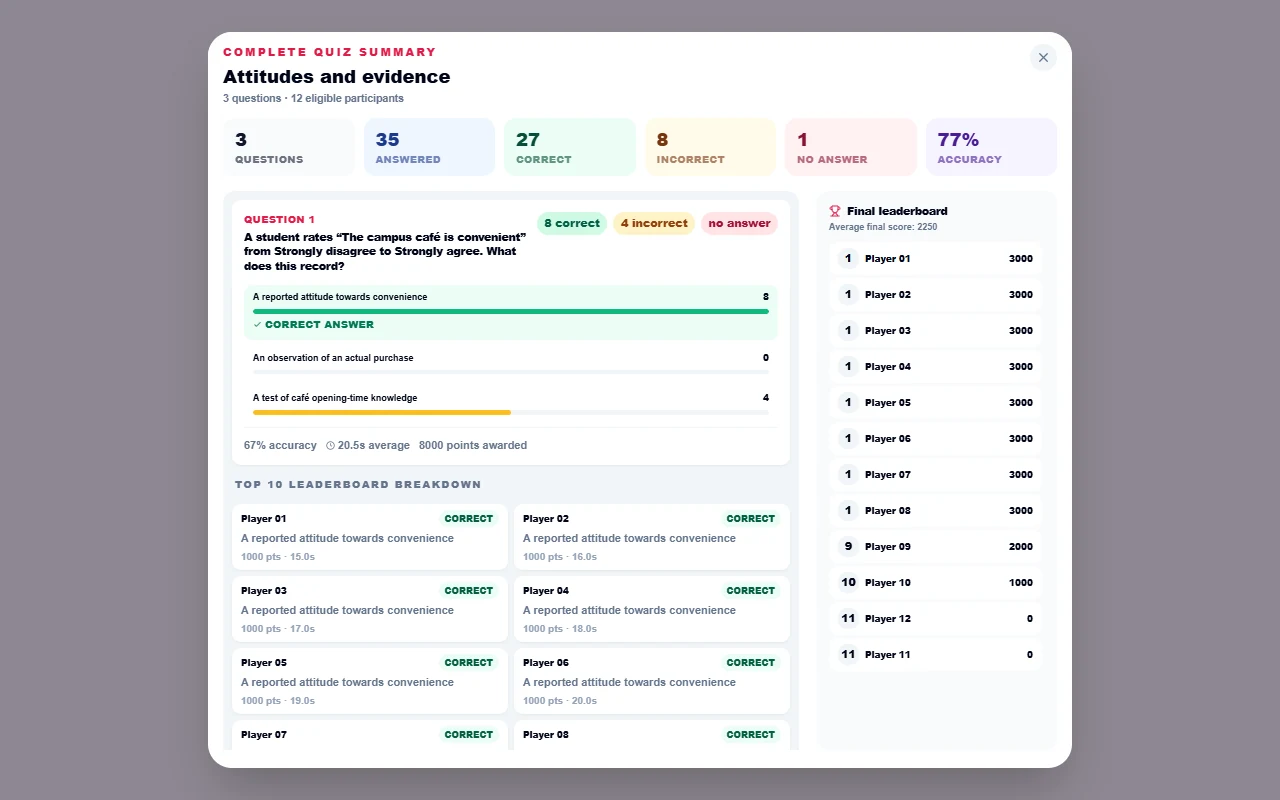Click the 'Attitudes and evidence' title
Screen dimensions: 1280x800
[x=337, y=77]
